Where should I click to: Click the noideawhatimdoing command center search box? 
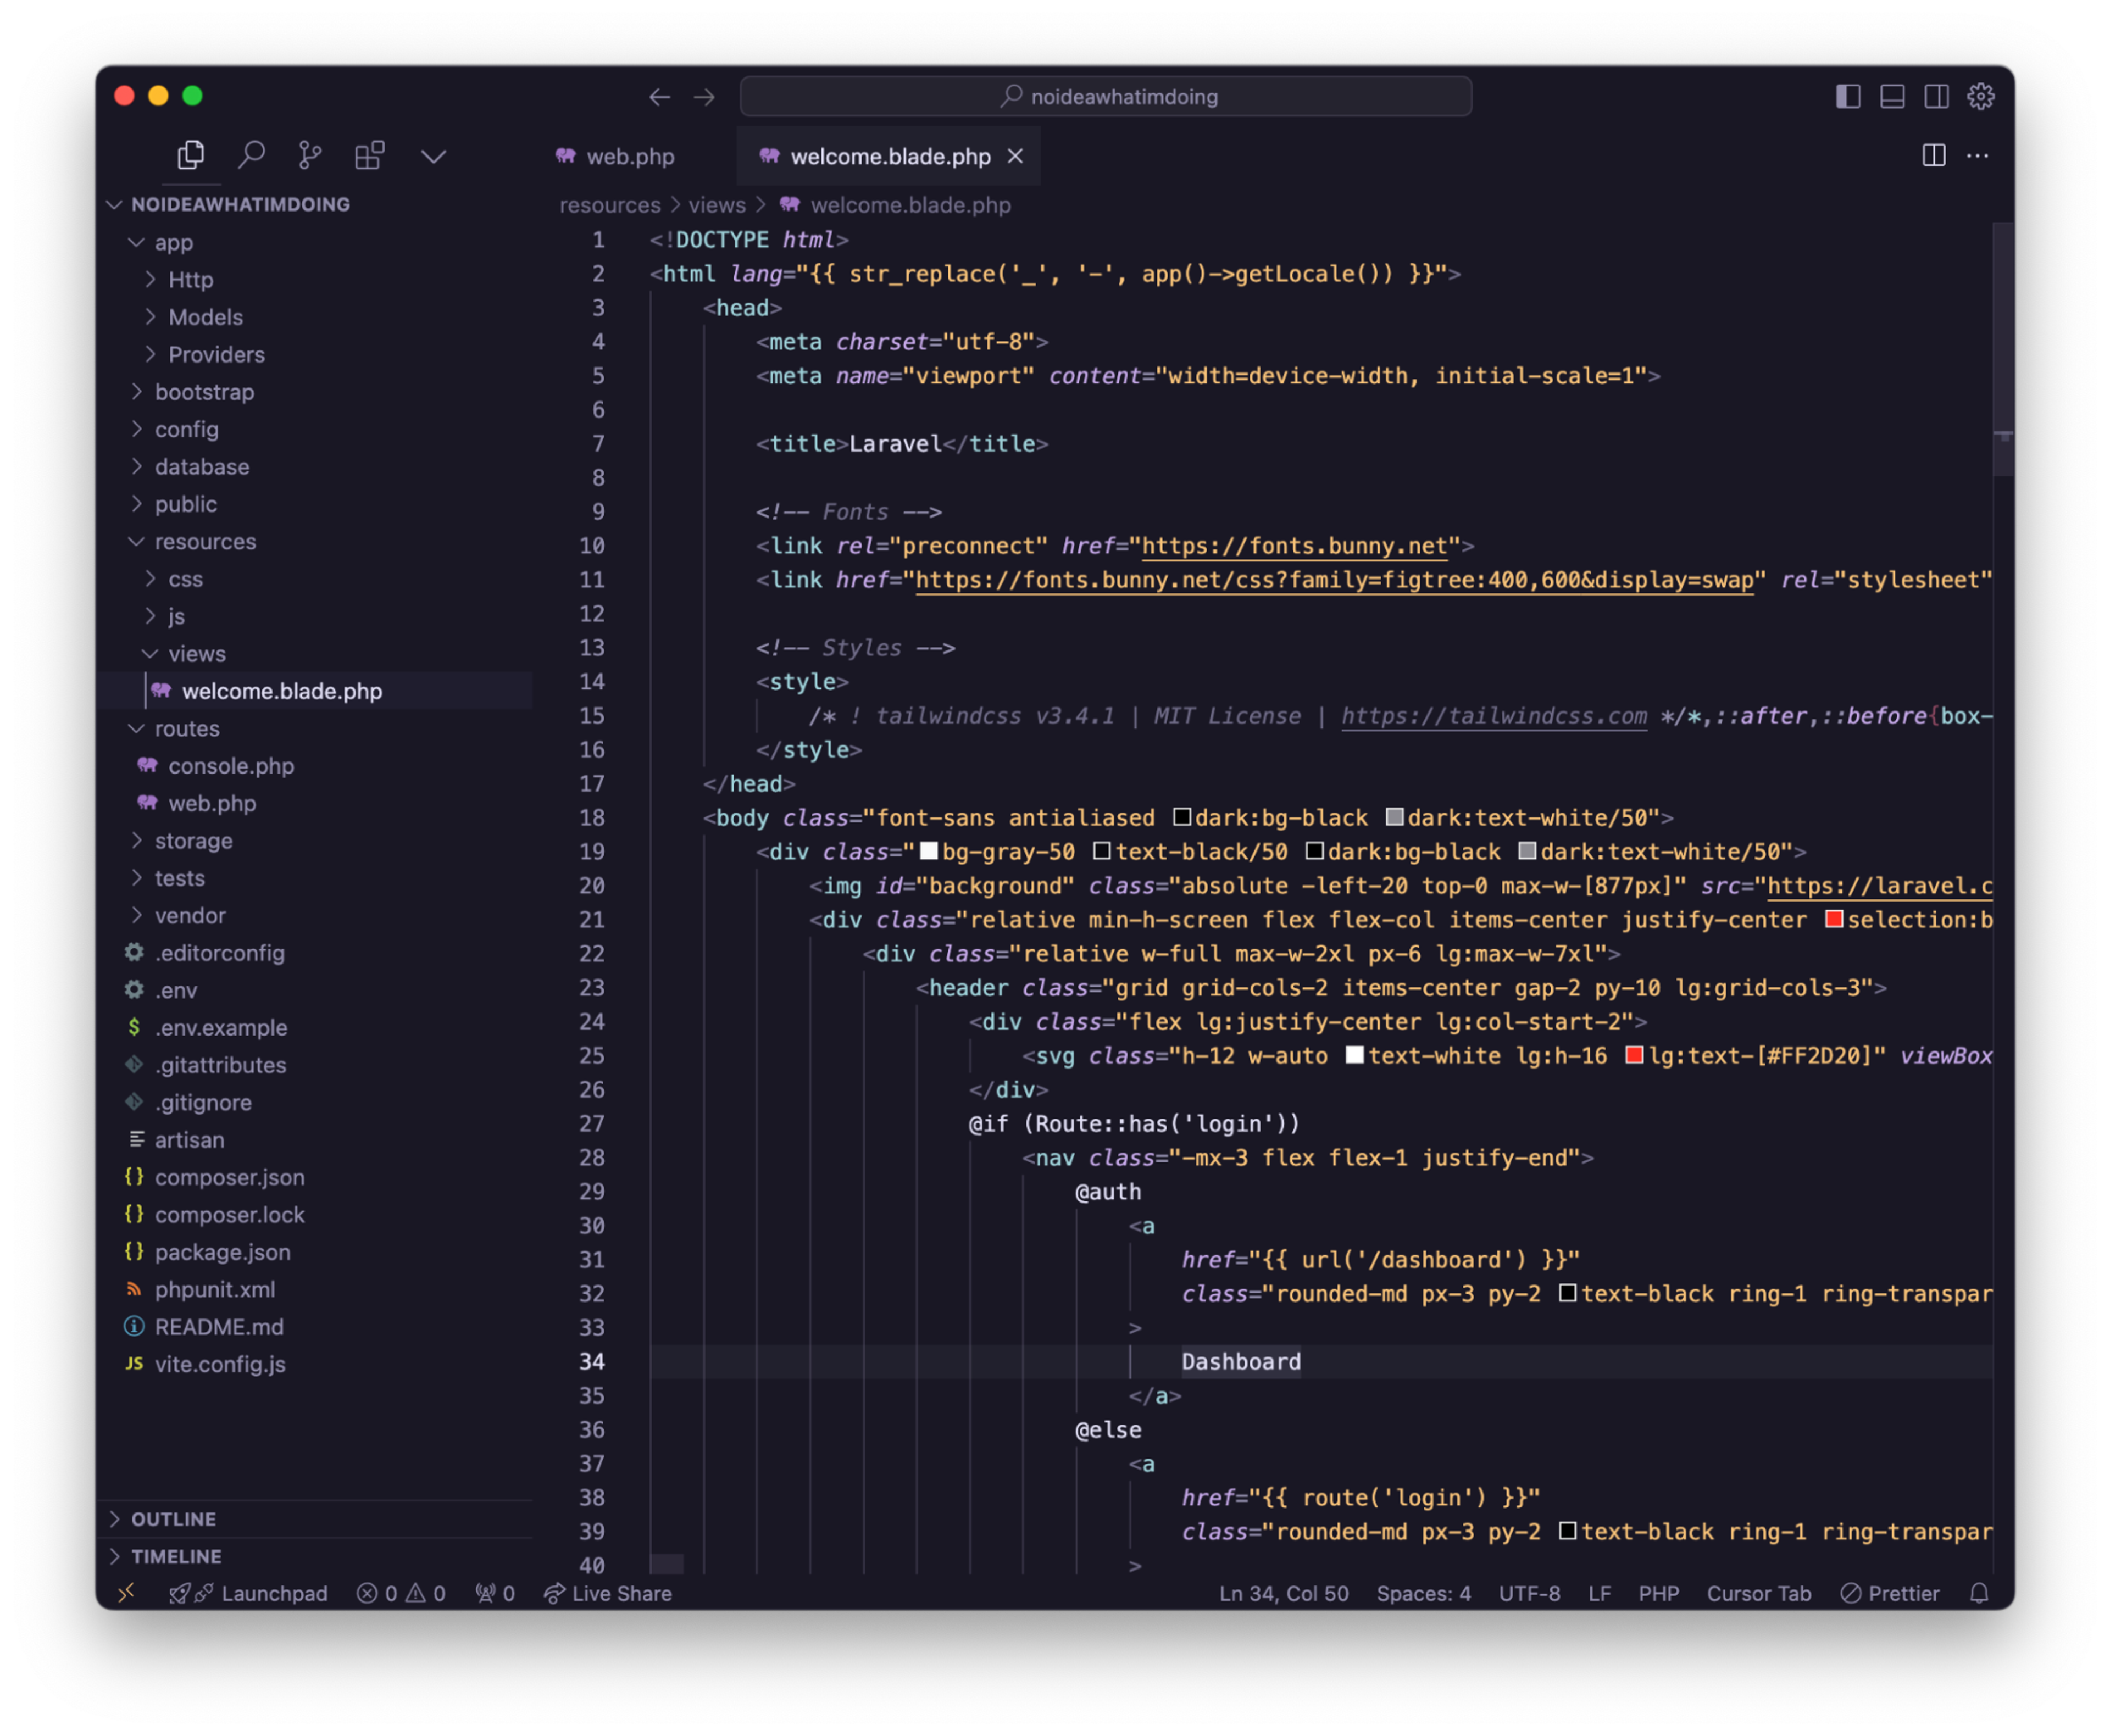[x=1105, y=97]
